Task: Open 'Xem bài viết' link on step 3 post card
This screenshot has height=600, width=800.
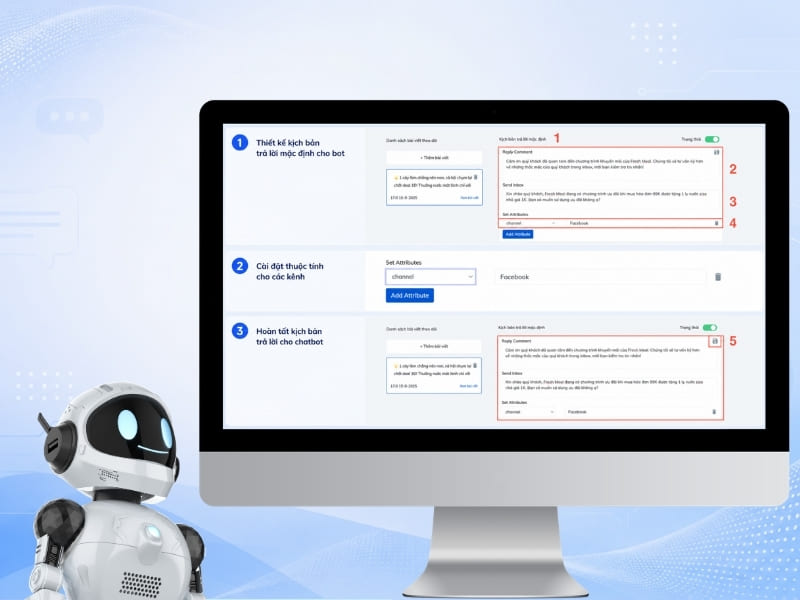Action: [468, 386]
